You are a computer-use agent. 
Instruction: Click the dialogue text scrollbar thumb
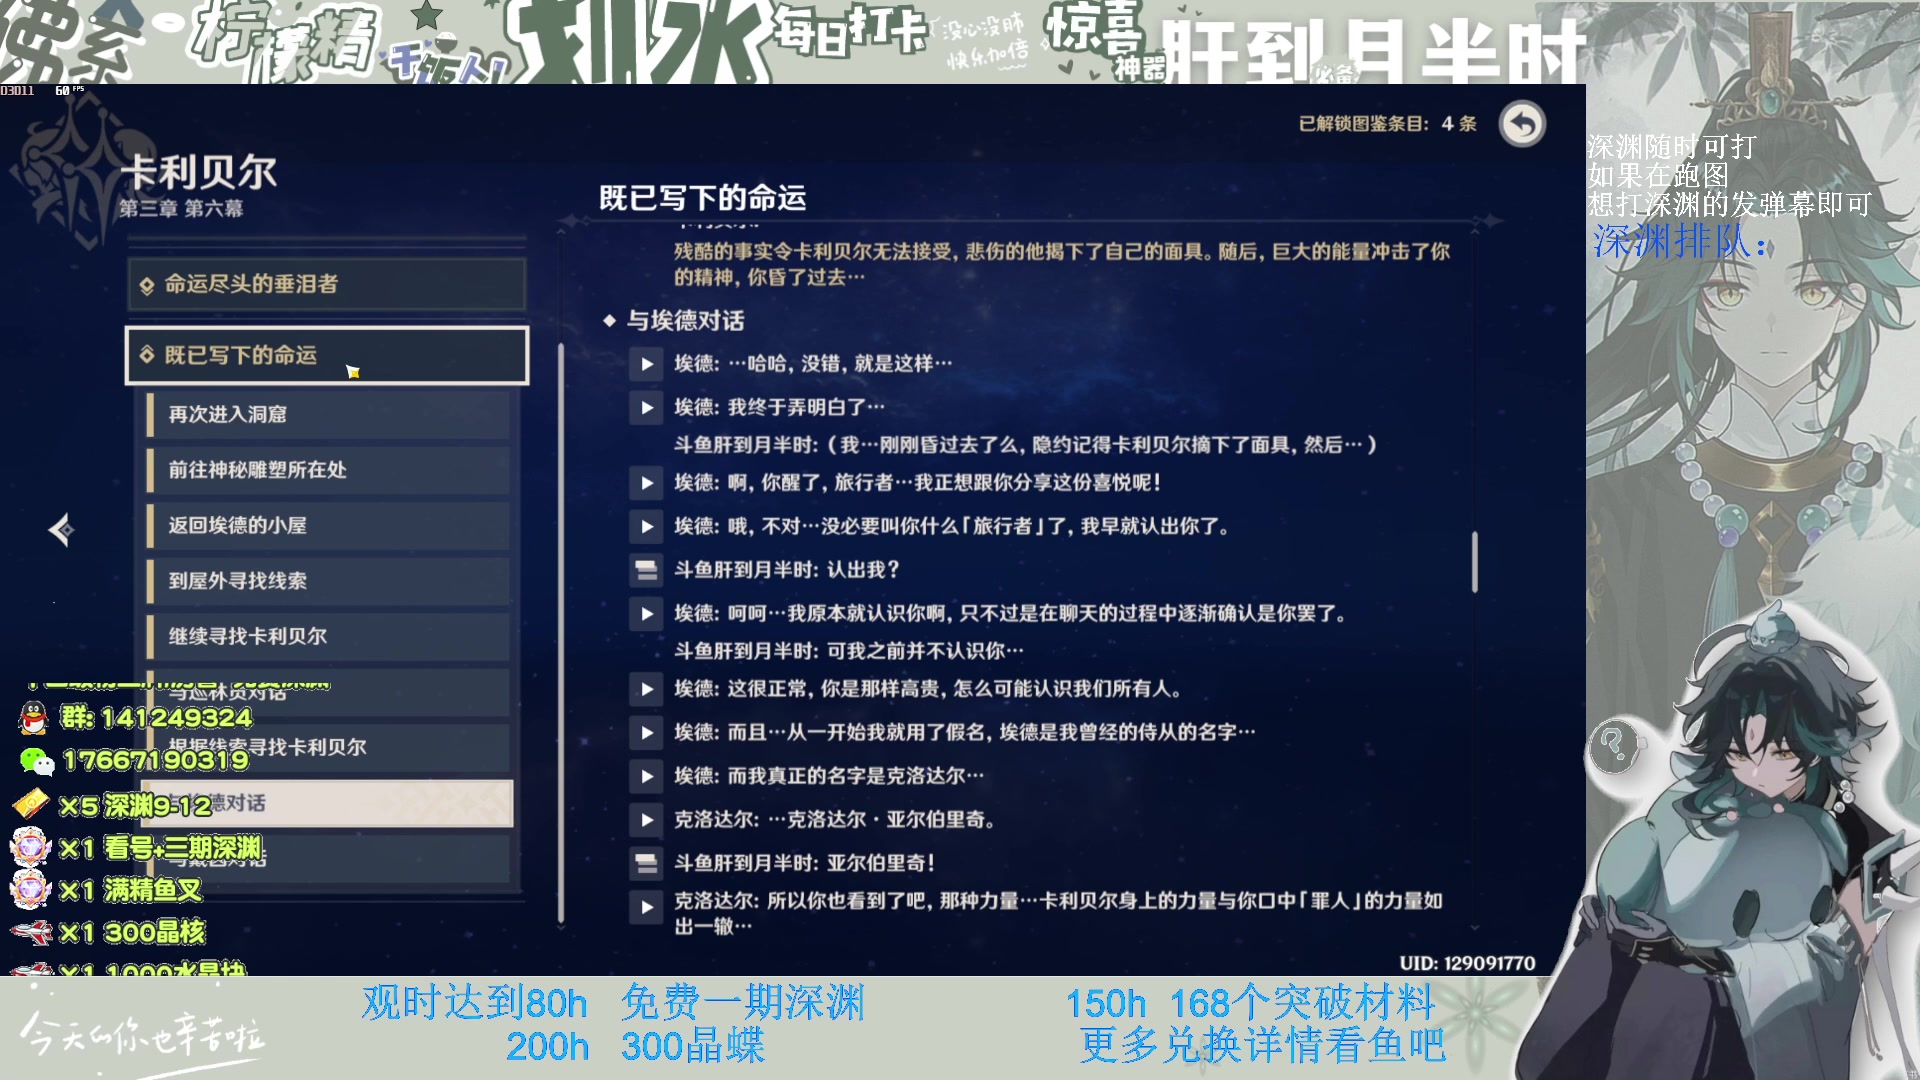1475,562
